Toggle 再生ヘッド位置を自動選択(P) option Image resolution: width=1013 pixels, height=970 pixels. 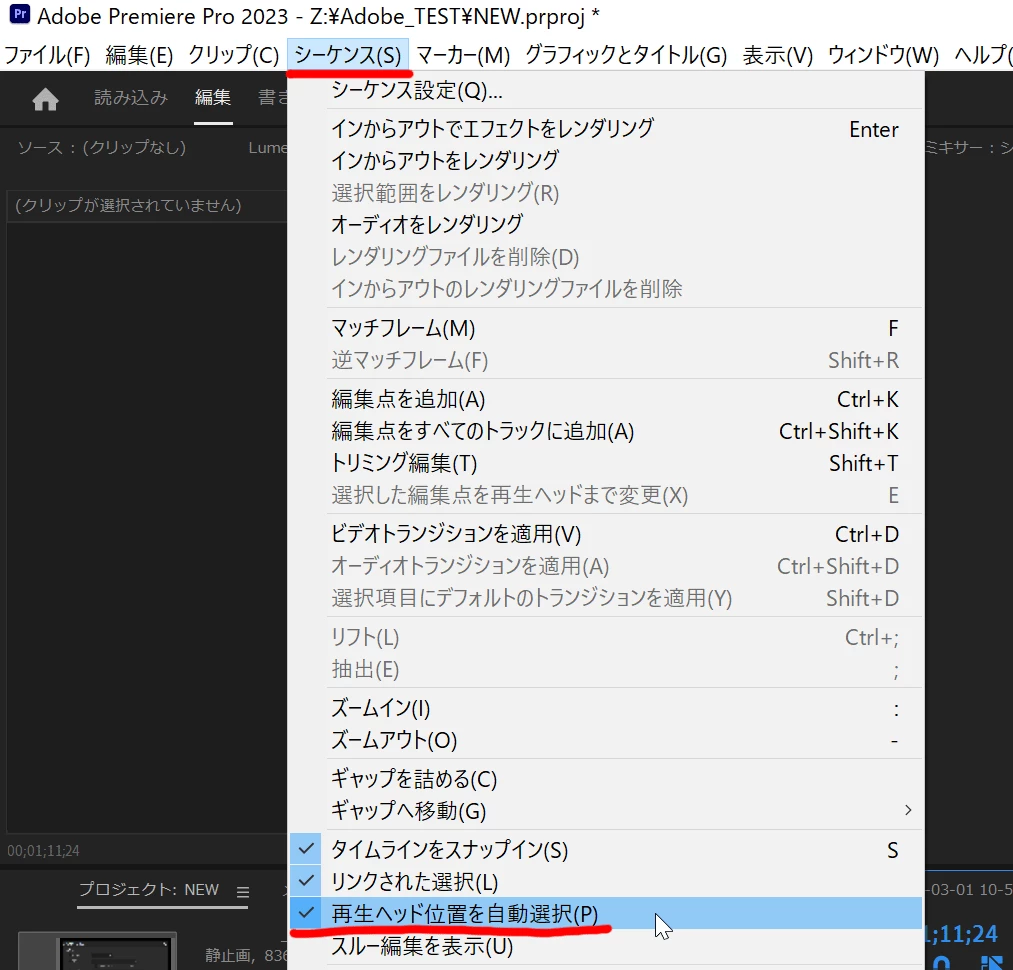tap(606, 913)
